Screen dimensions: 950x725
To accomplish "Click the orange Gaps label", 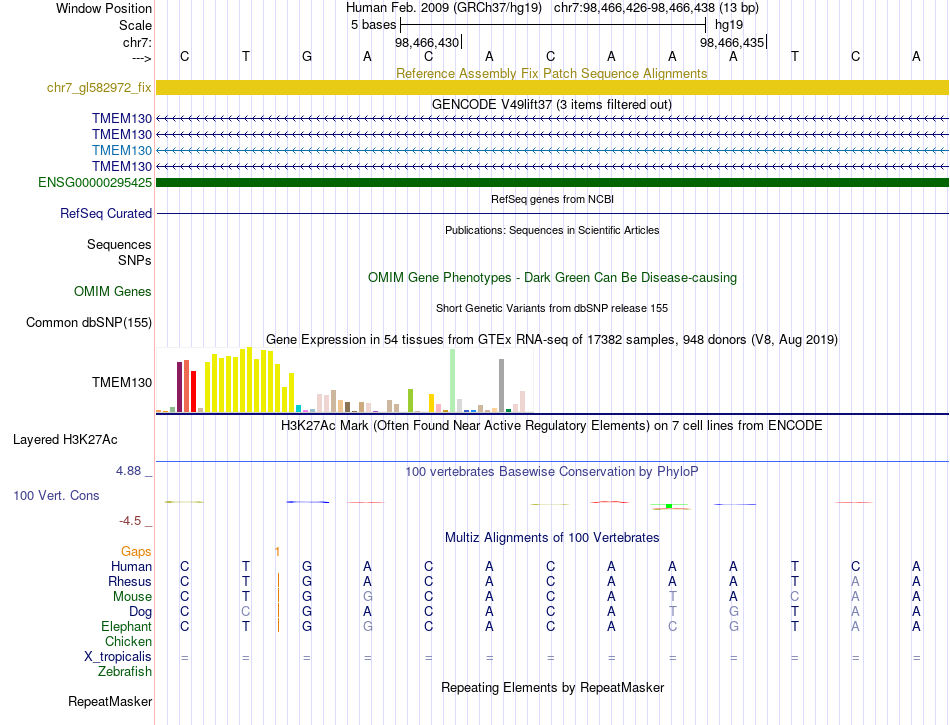I will click(x=136, y=551).
